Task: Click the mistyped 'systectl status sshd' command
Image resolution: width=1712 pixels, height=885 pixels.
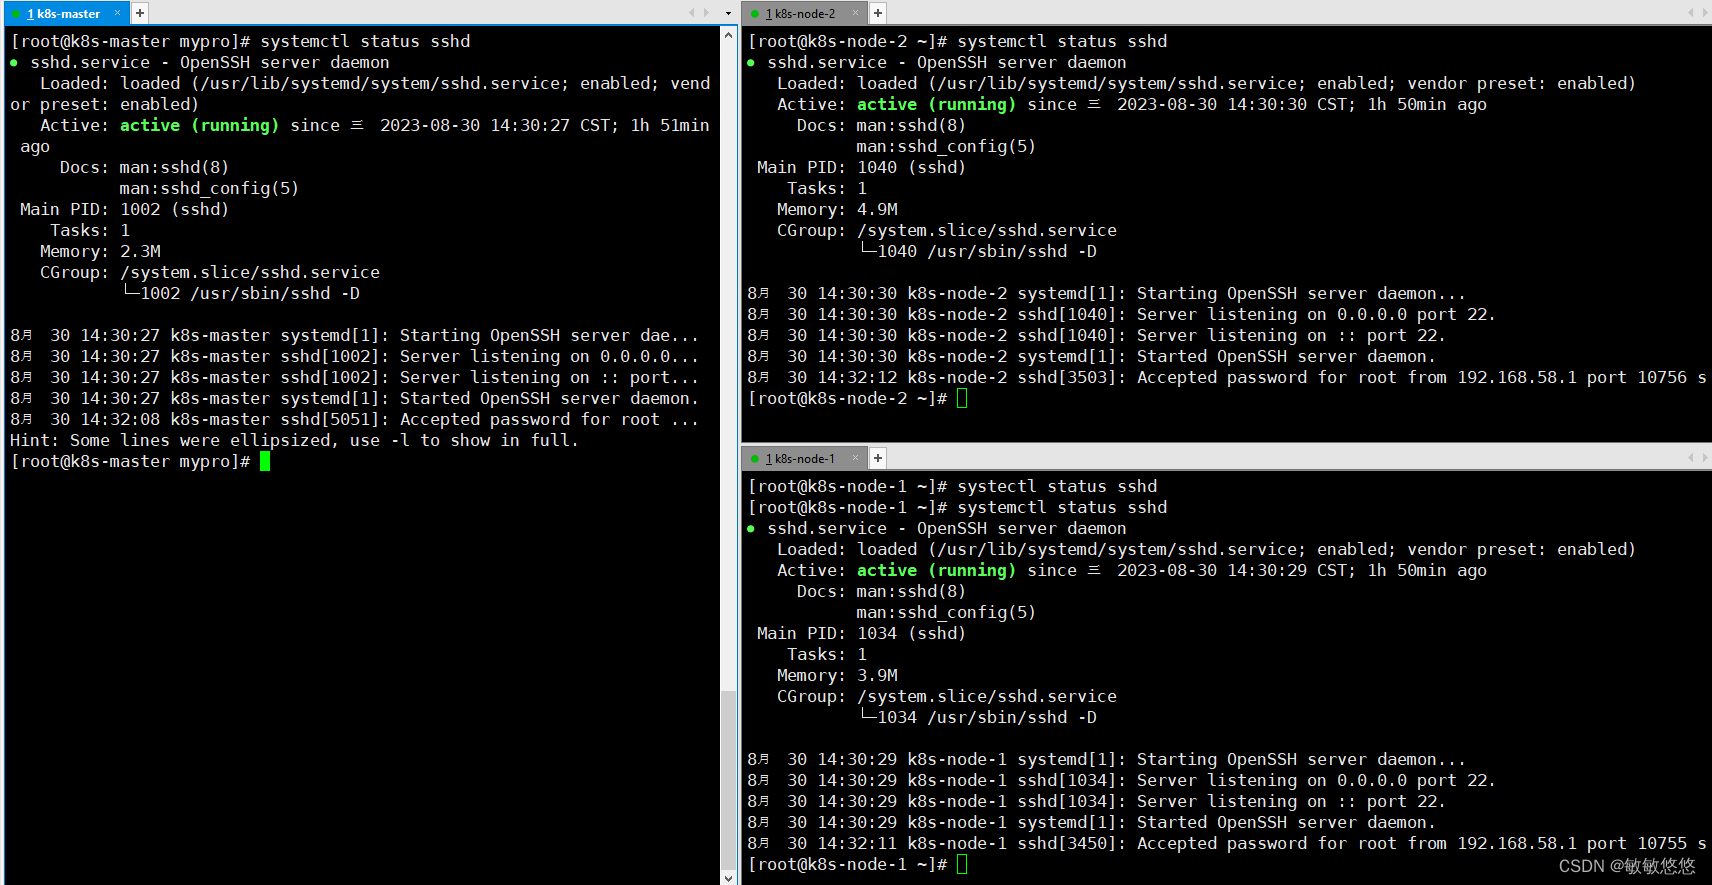Action: click(x=1057, y=486)
